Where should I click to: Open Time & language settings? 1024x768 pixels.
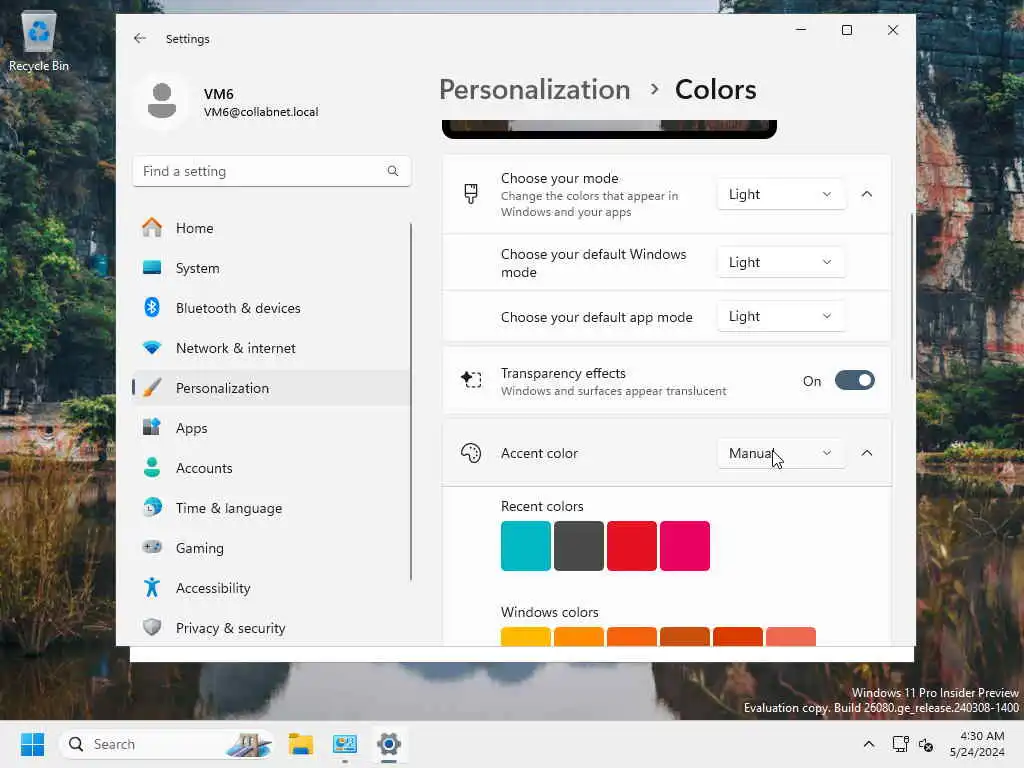point(271,508)
